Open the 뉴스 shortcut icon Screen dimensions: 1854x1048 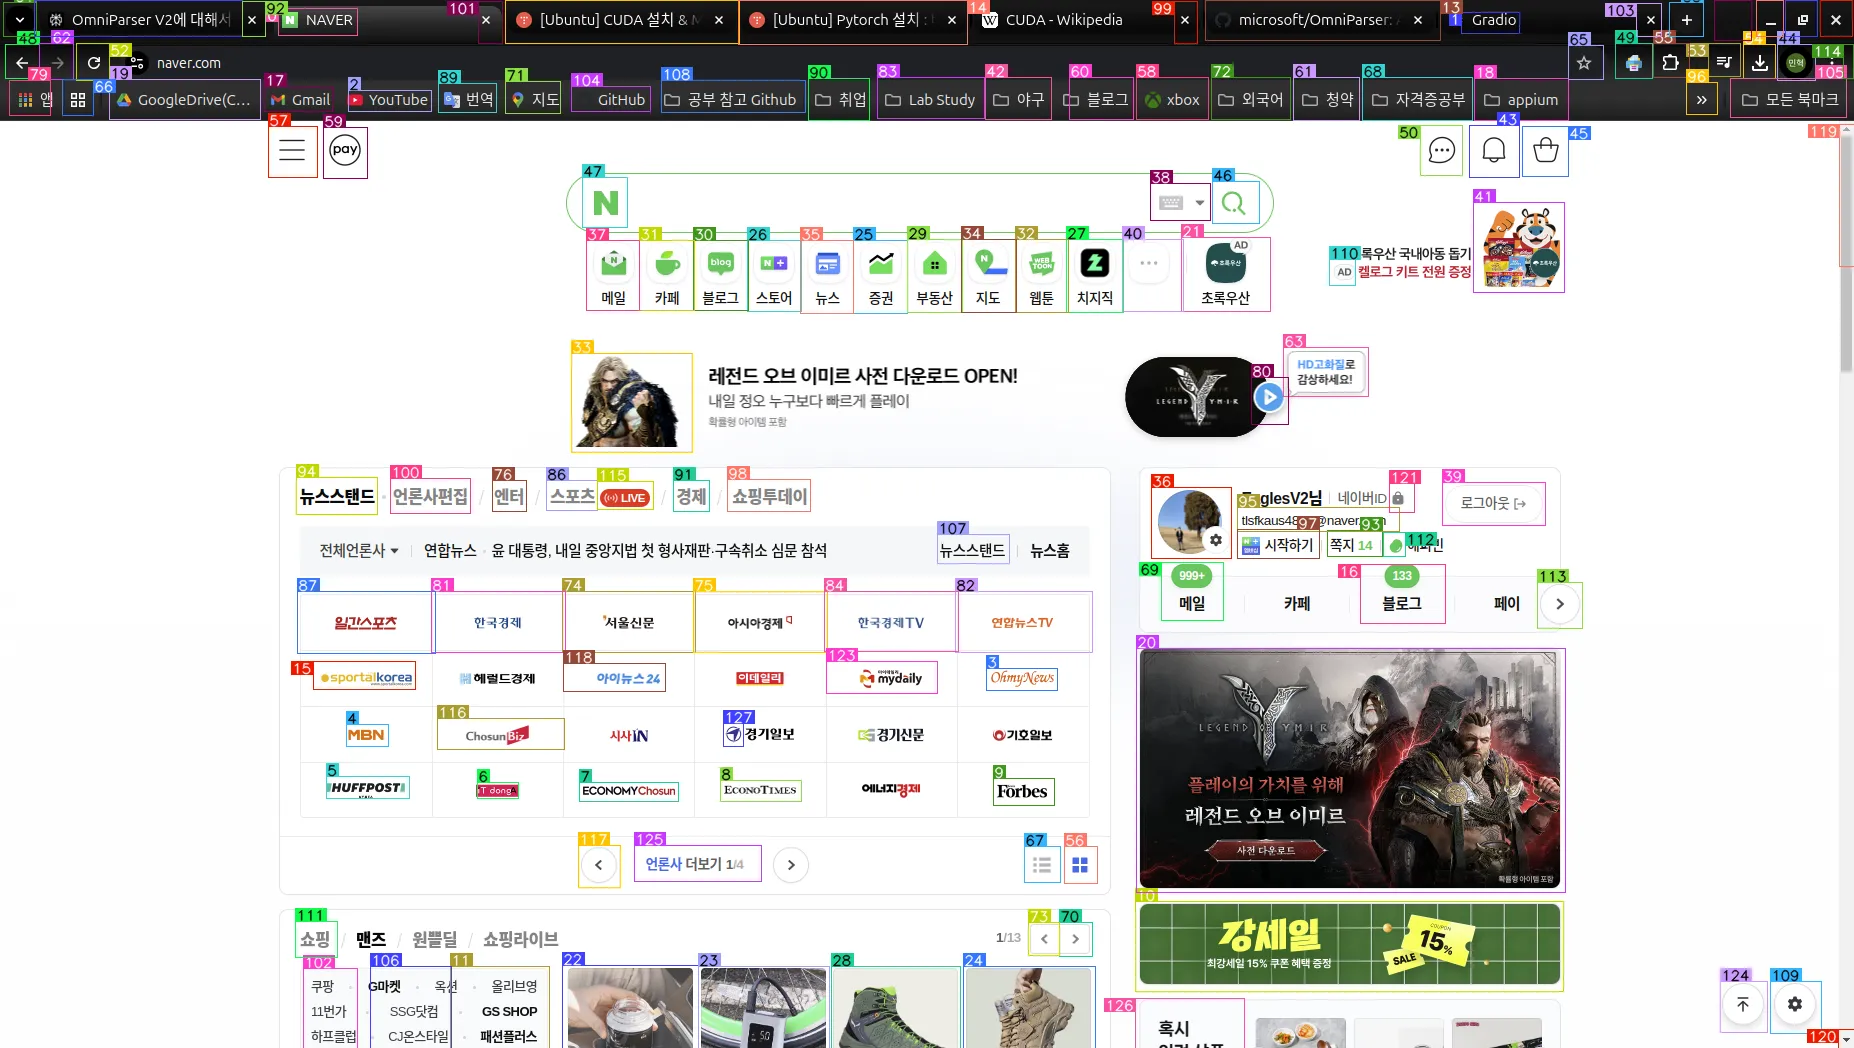coord(827,275)
